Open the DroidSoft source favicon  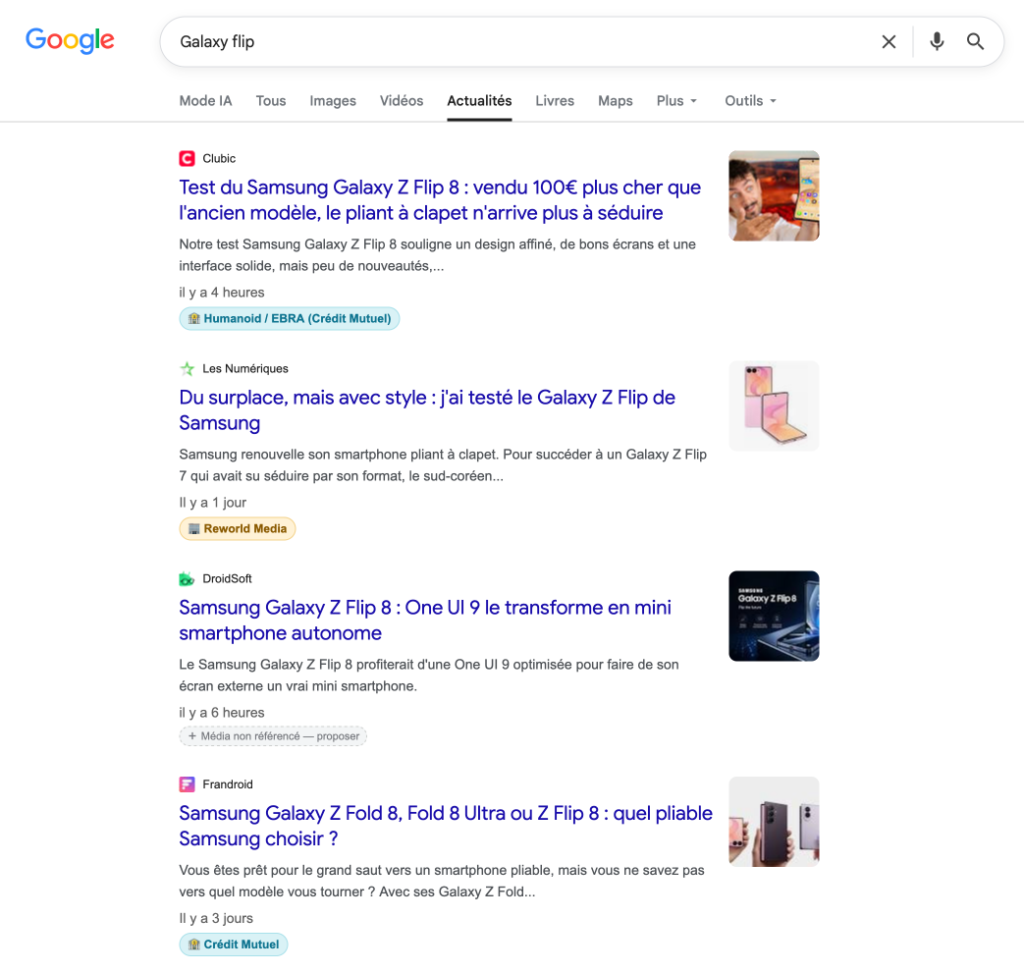tap(187, 579)
